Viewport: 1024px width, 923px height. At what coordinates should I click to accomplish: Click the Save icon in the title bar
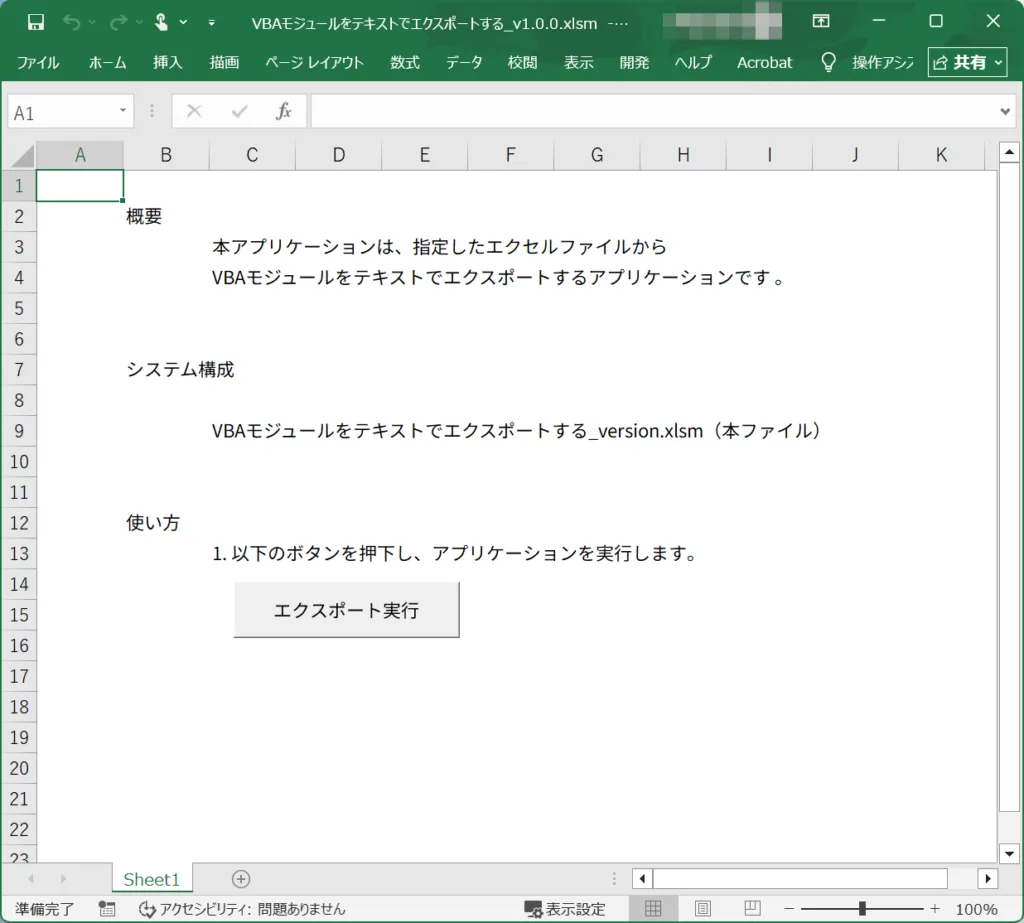coord(36,21)
